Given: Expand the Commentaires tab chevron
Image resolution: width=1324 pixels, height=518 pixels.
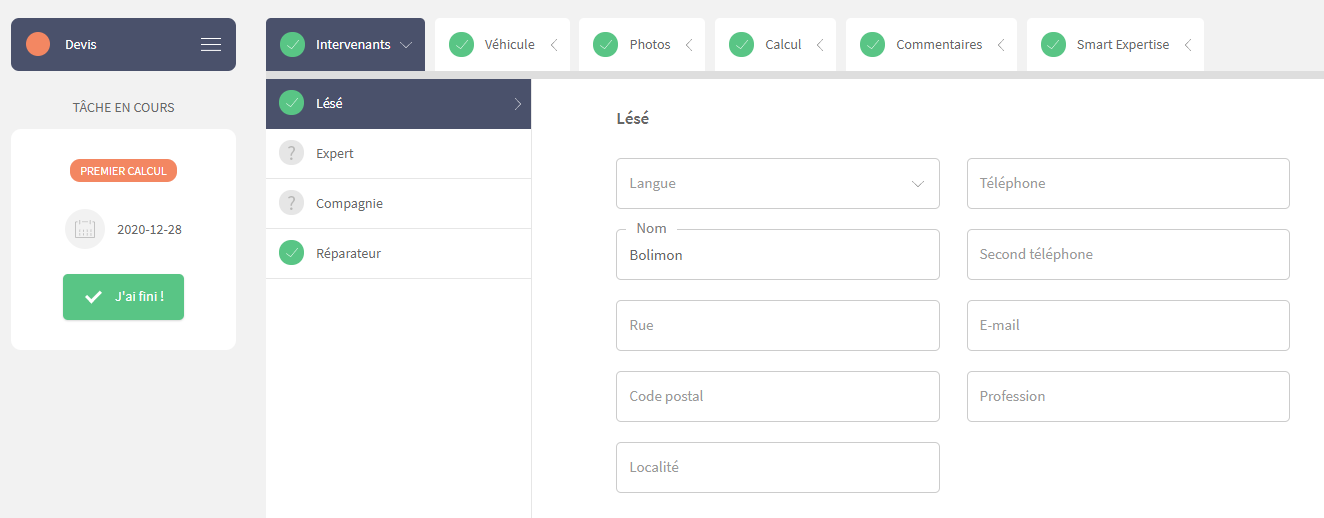Looking at the screenshot, I should click(1002, 44).
